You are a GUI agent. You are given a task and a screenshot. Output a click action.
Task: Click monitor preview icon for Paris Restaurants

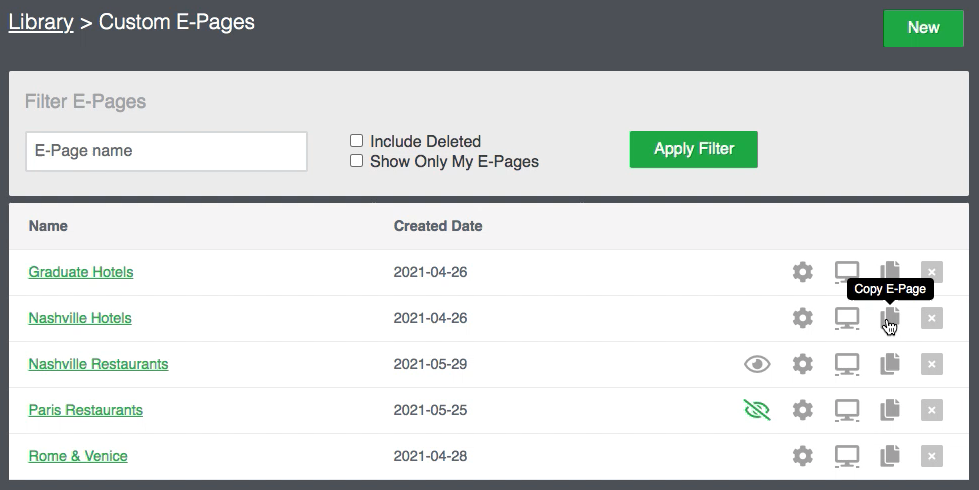click(x=847, y=410)
